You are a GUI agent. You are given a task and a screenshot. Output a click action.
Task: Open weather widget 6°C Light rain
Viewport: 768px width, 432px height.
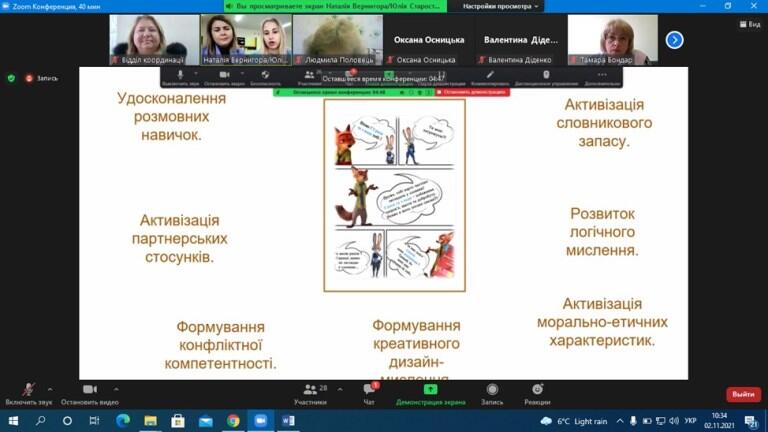[x=573, y=421]
